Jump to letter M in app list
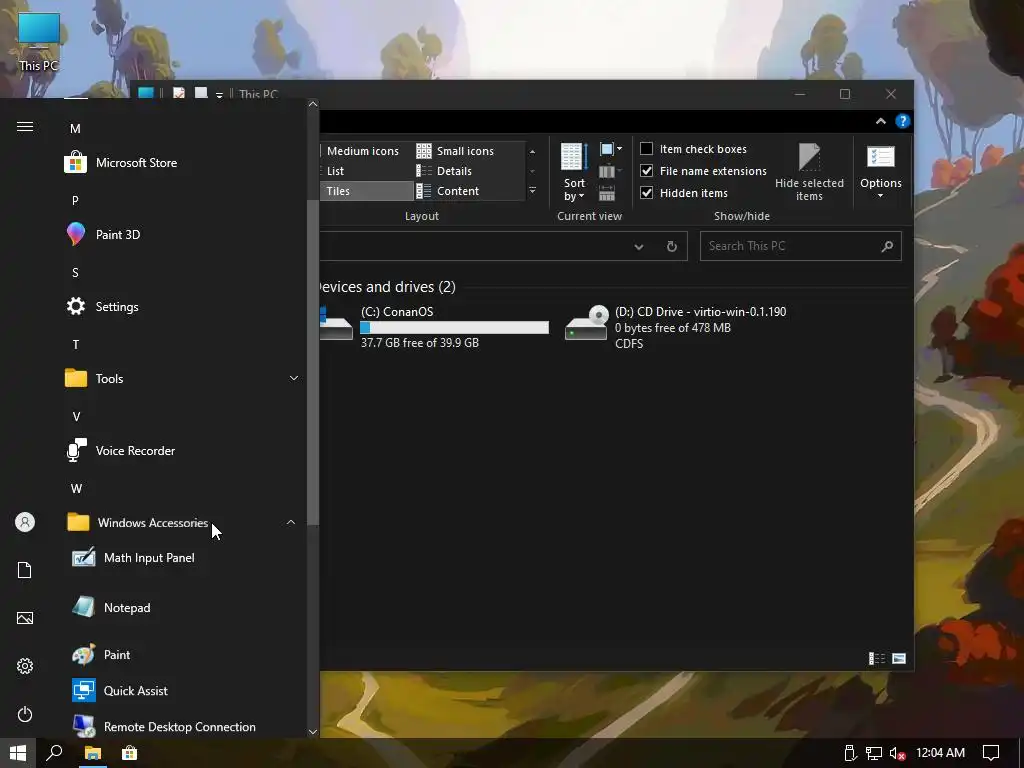This screenshot has height=768, width=1024. click(x=75, y=129)
